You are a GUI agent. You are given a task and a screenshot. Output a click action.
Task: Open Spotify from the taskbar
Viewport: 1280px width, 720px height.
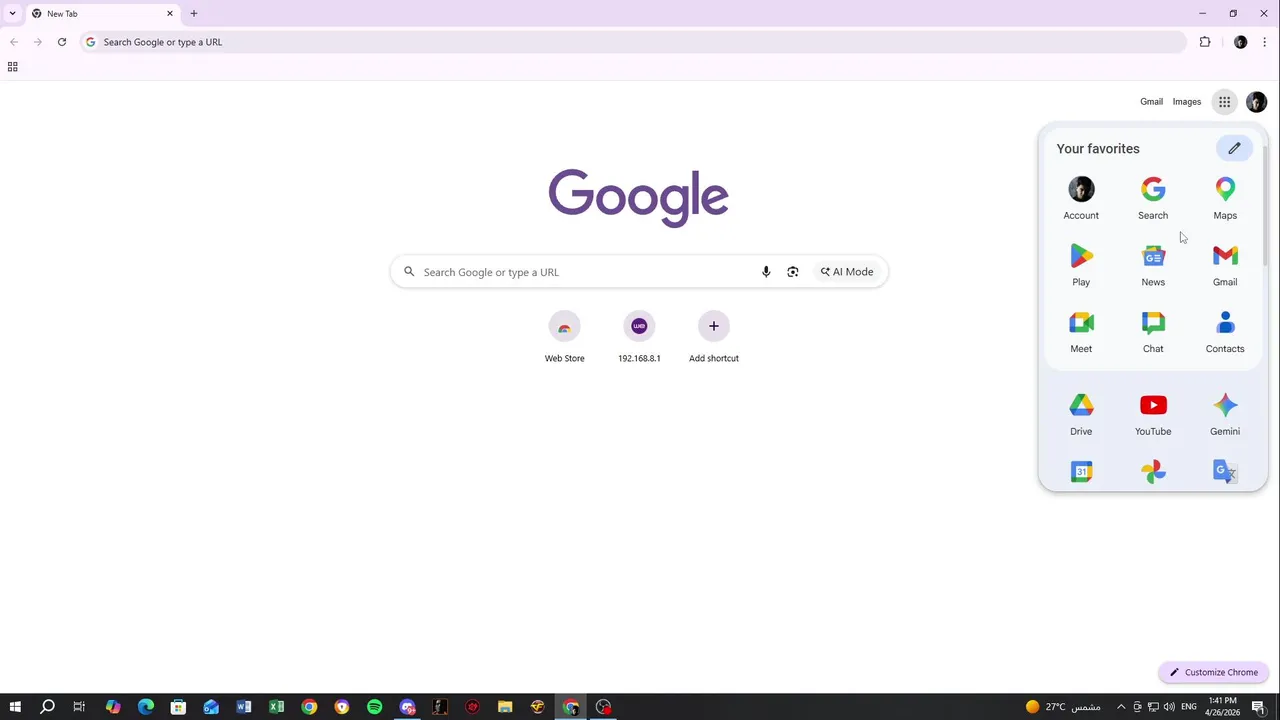374,707
